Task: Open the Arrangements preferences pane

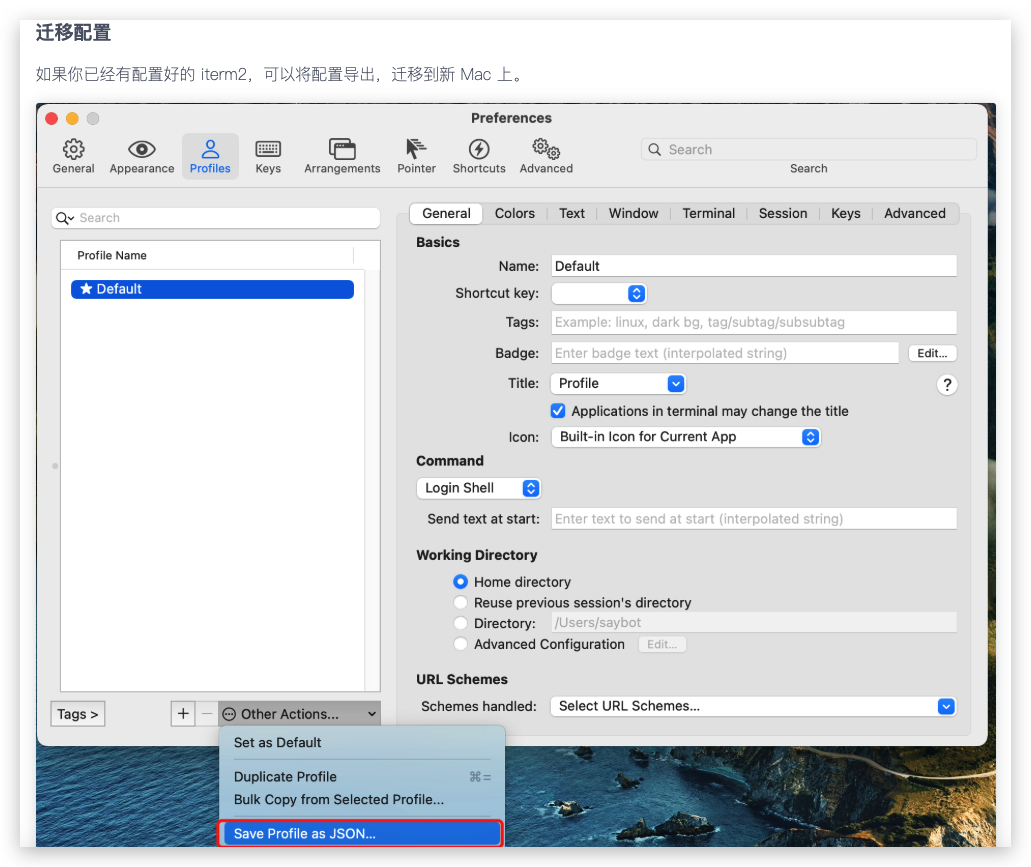Action: pyautogui.click(x=342, y=156)
